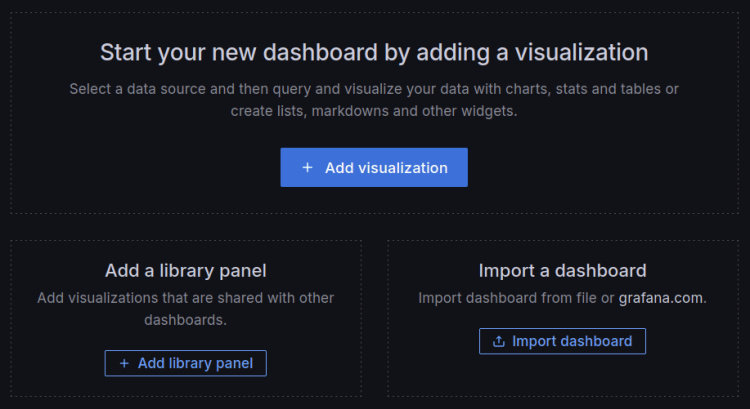Image resolution: width=750 pixels, height=409 pixels.
Task: Click the 'Add a library panel' heading
Action: pyautogui.click(x=185, y=271)
